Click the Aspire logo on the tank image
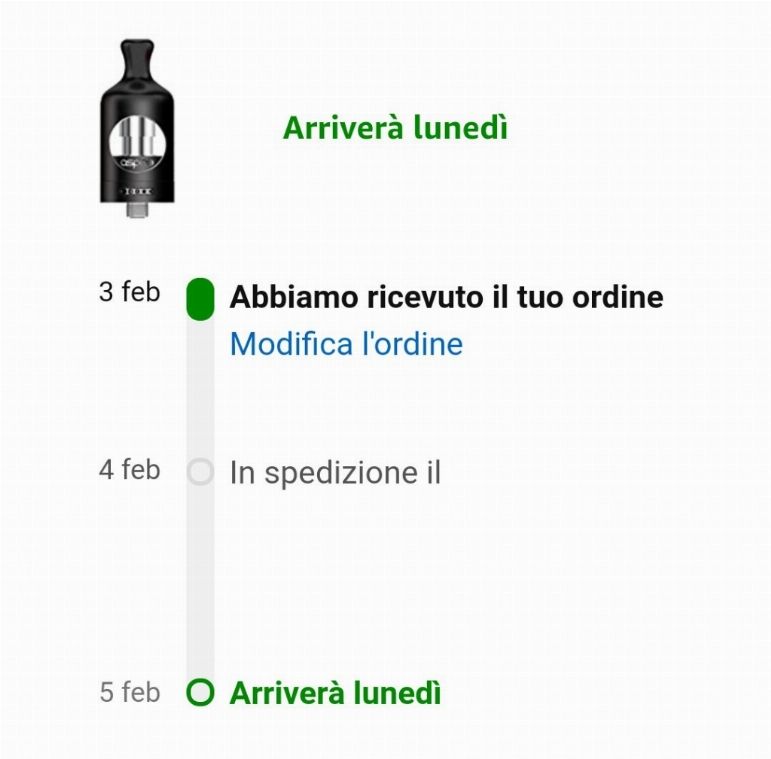Viewport: 771px width, 759px height. pyautogui.click(x=137, y=162)
